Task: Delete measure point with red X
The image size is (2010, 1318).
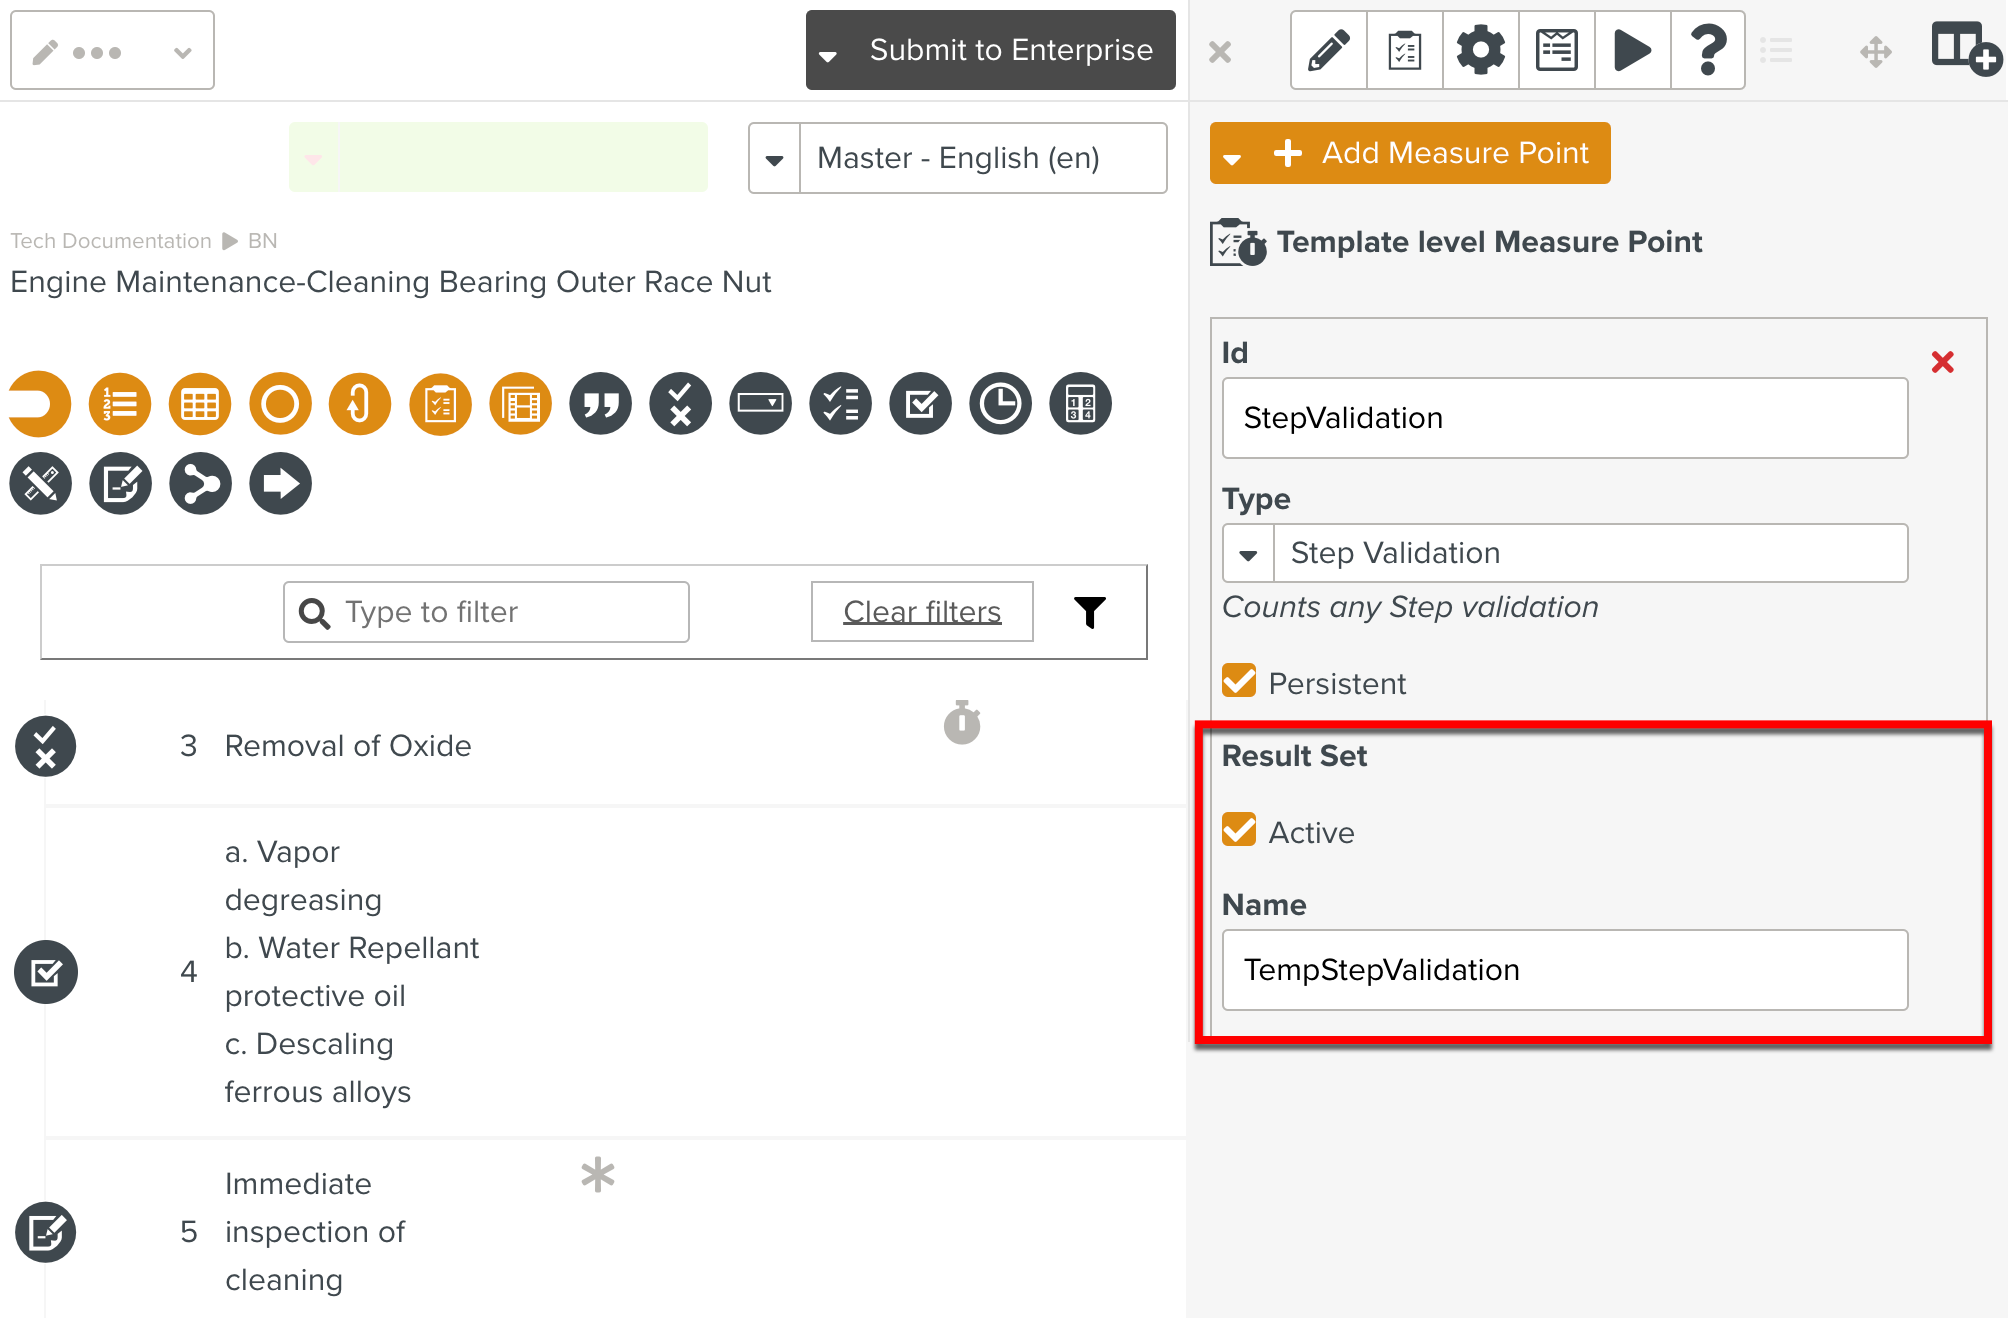Action: 1942,362
